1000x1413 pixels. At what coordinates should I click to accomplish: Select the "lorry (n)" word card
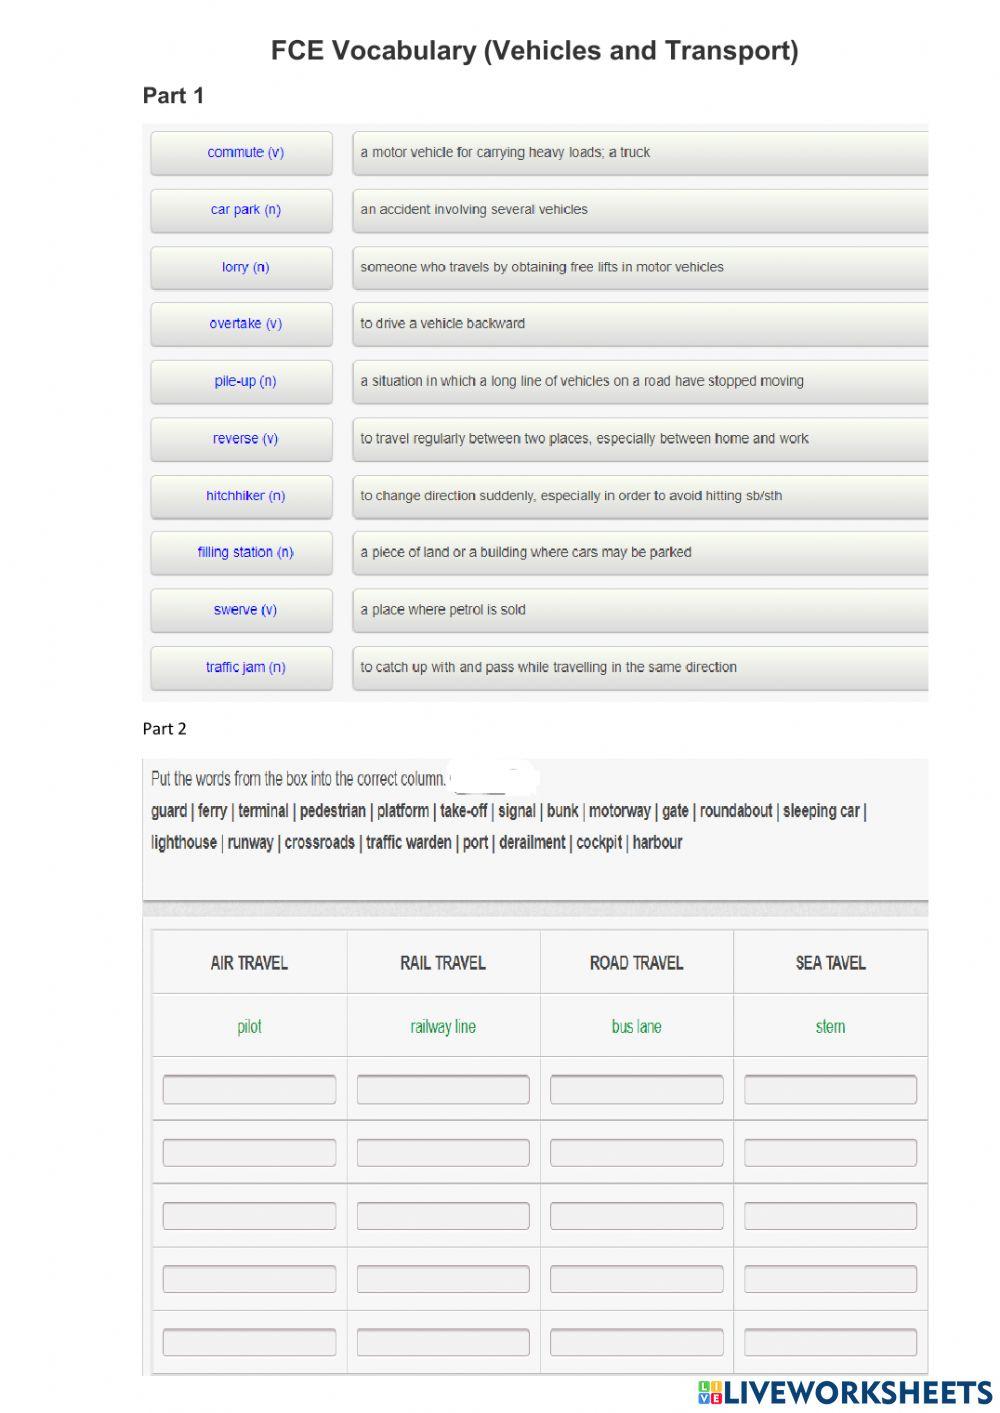(x=241, y=267)
